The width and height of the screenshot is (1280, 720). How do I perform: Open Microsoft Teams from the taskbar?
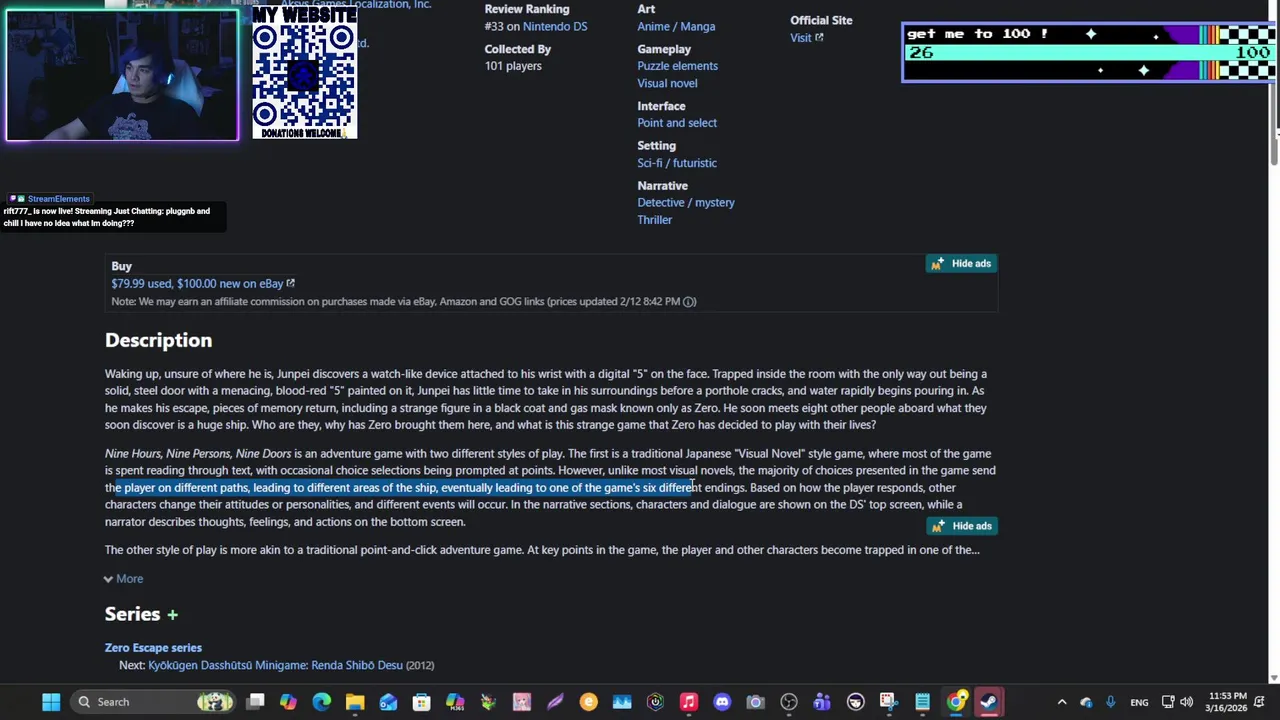coord(822,702)
